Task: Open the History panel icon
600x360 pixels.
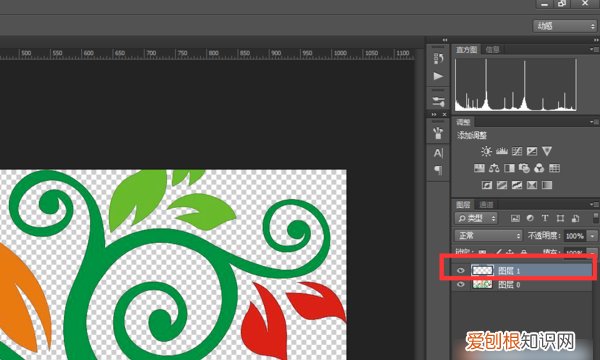Action: [x=438, y=59]
